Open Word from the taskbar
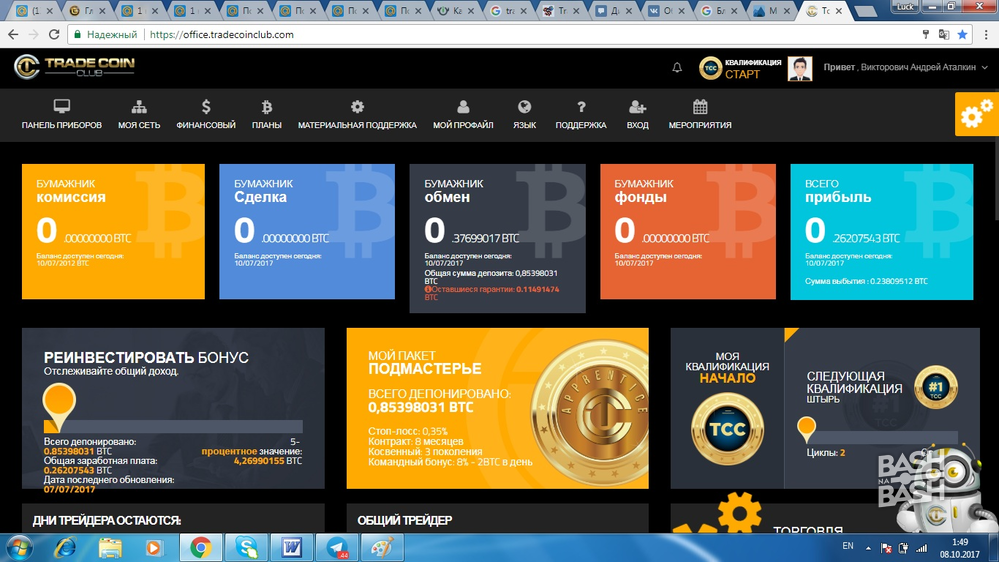Viewport: 999px width, 562px height. (292, 547)
